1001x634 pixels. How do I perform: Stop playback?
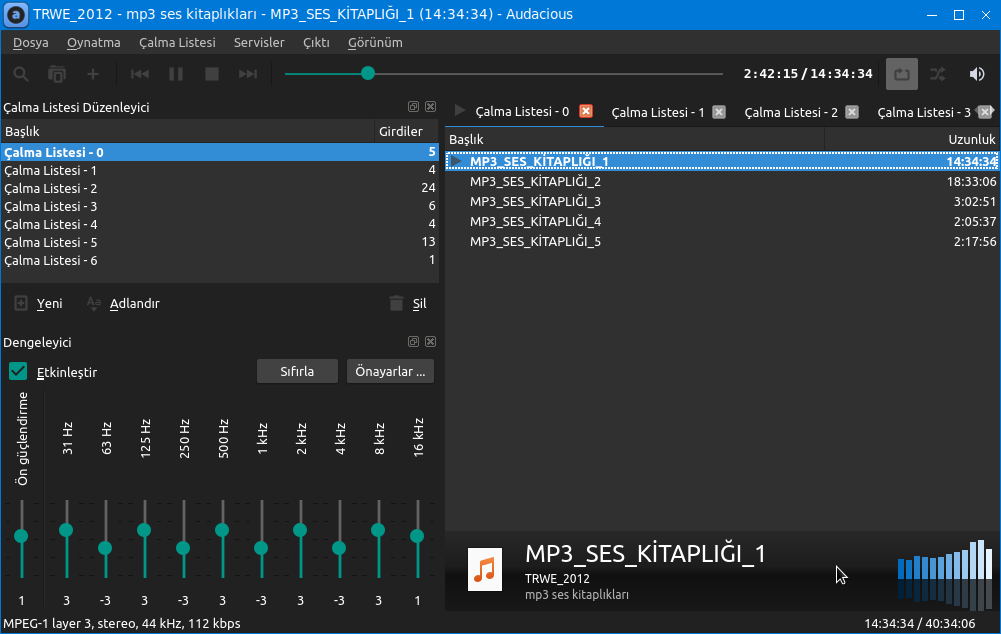212,74
